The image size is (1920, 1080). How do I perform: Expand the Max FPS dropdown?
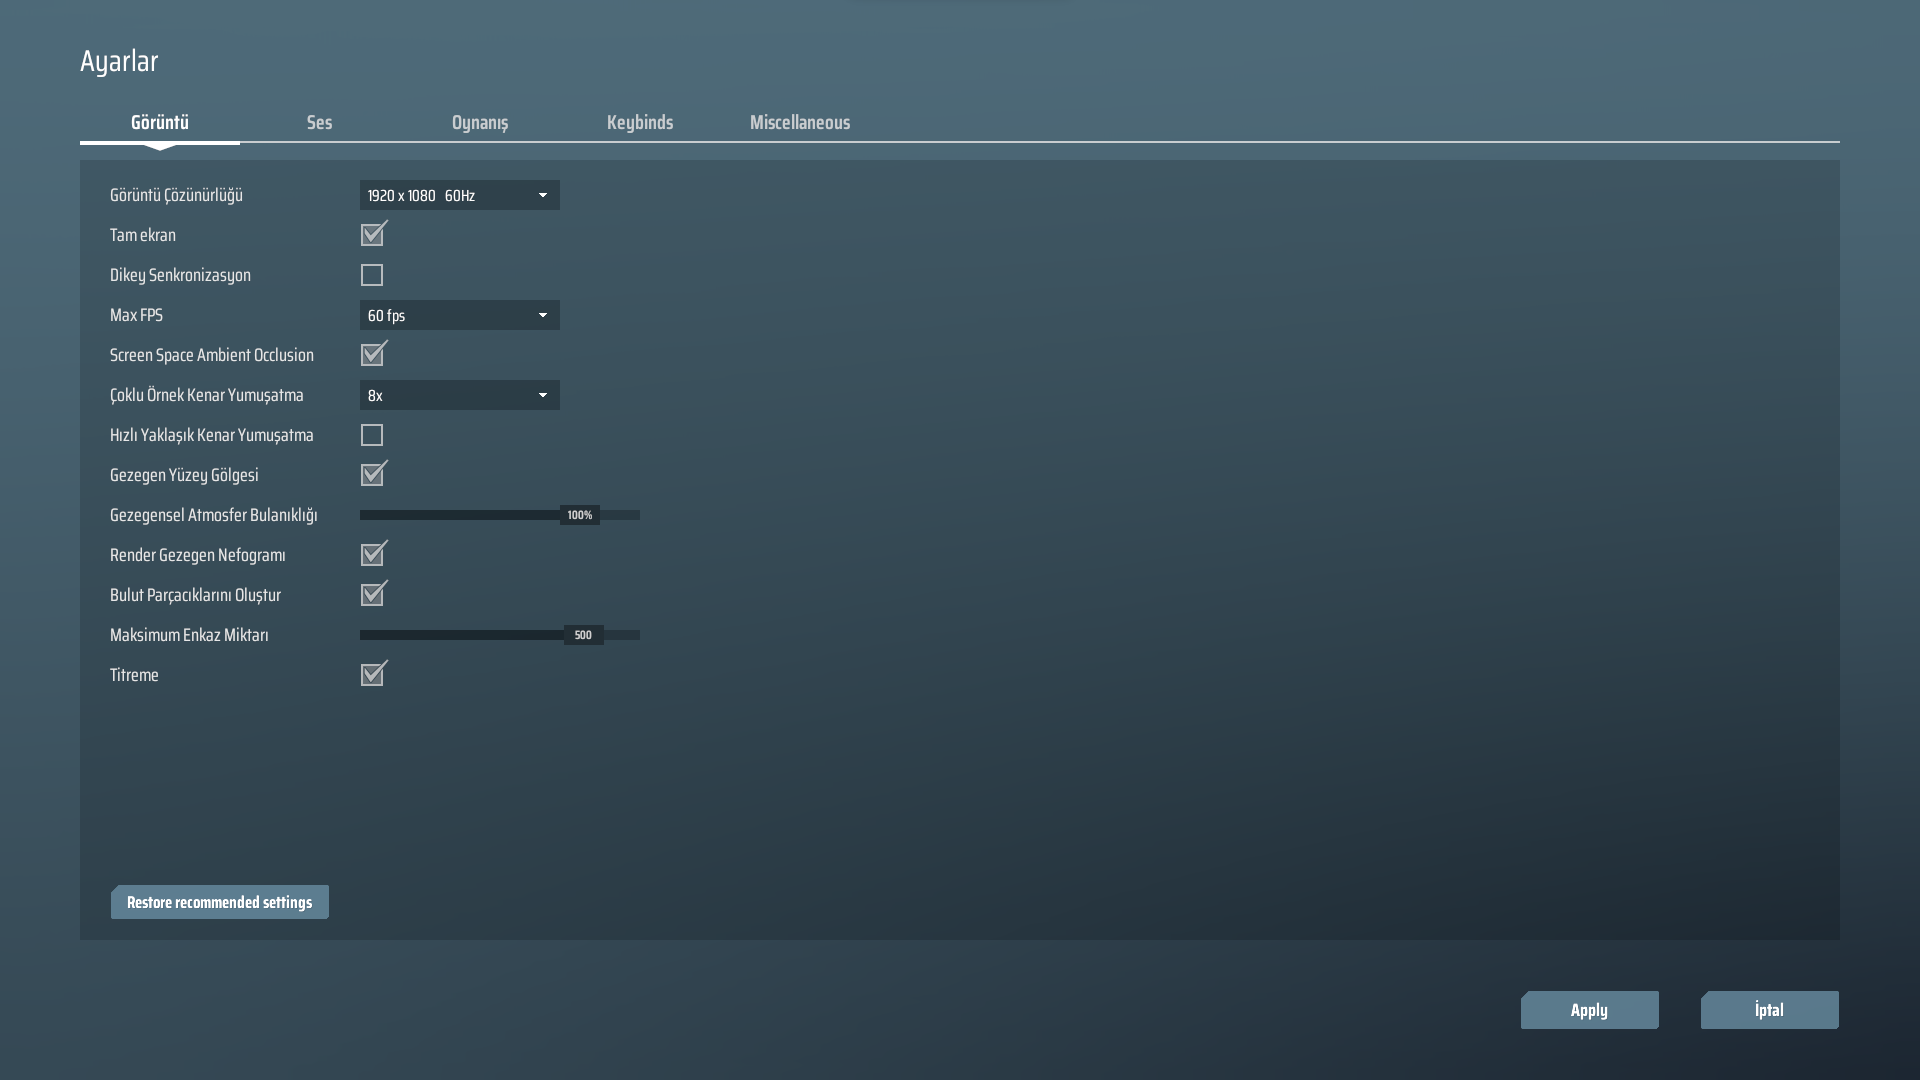[x=459, y=315]
